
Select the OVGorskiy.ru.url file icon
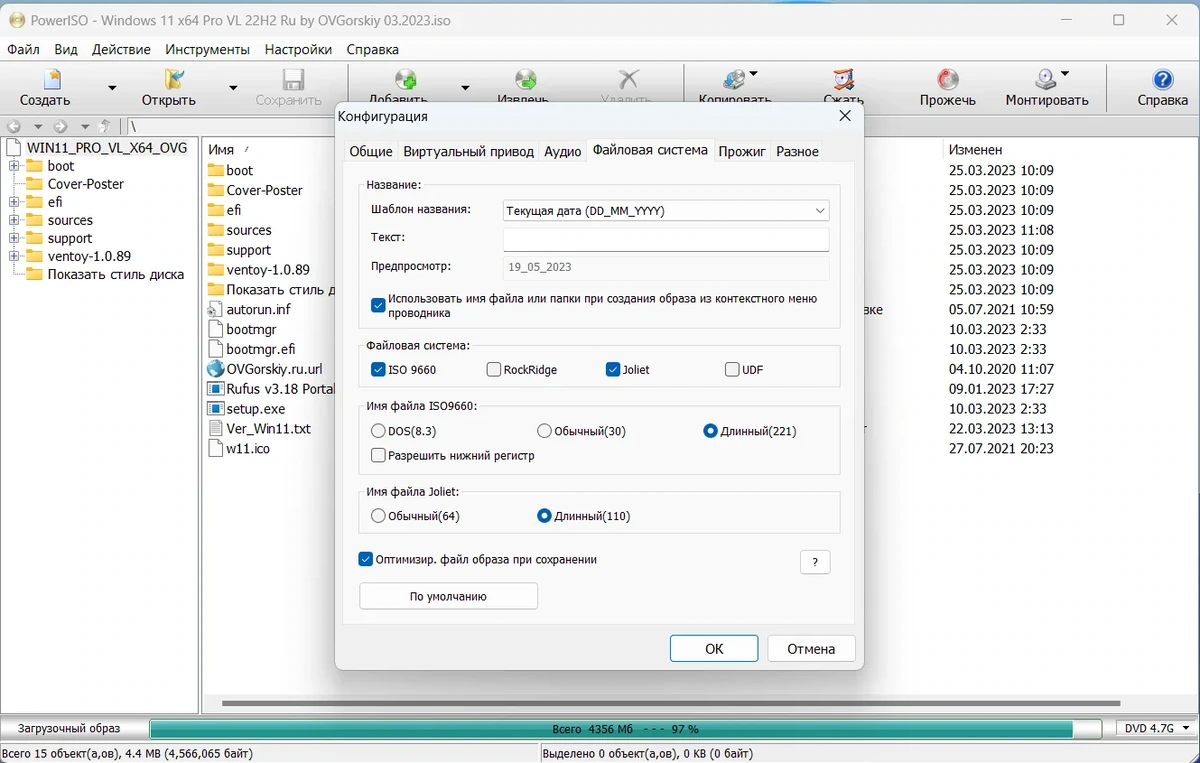215,369
